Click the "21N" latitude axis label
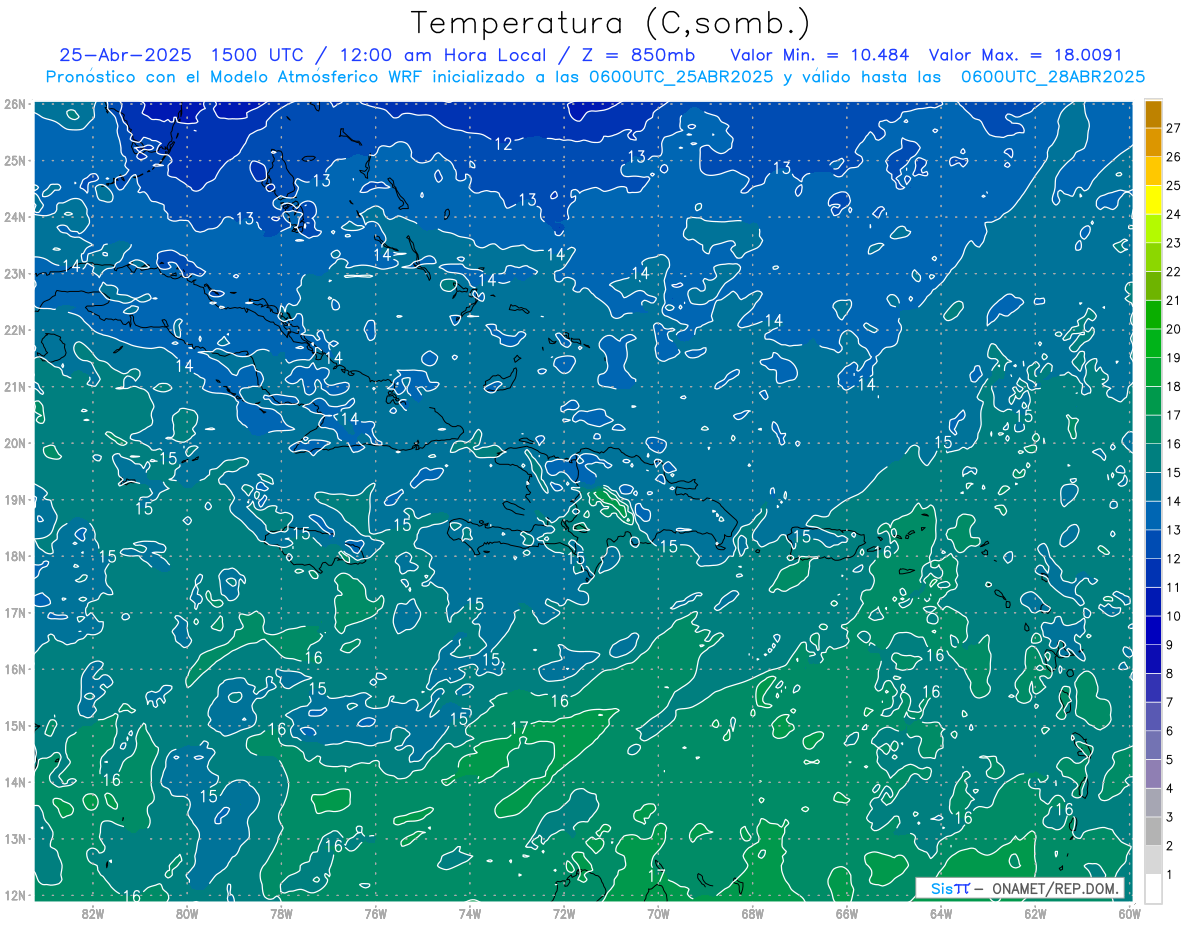This screenshot has width=1200, height=927. coord(15,386)
